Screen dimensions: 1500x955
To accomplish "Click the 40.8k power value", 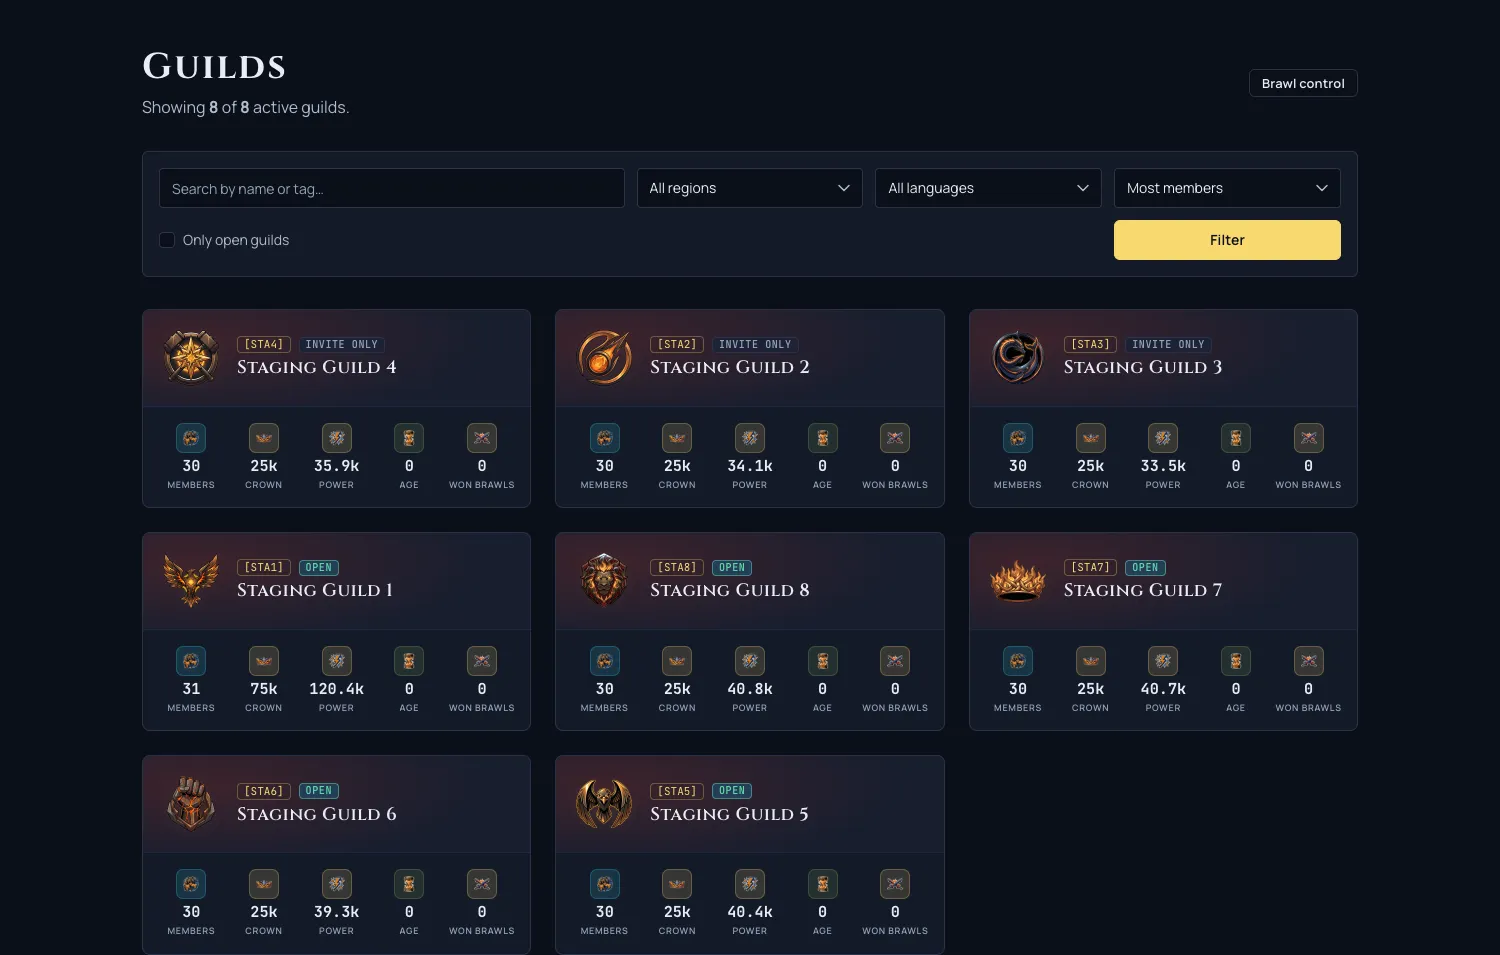I will (750, 689).
